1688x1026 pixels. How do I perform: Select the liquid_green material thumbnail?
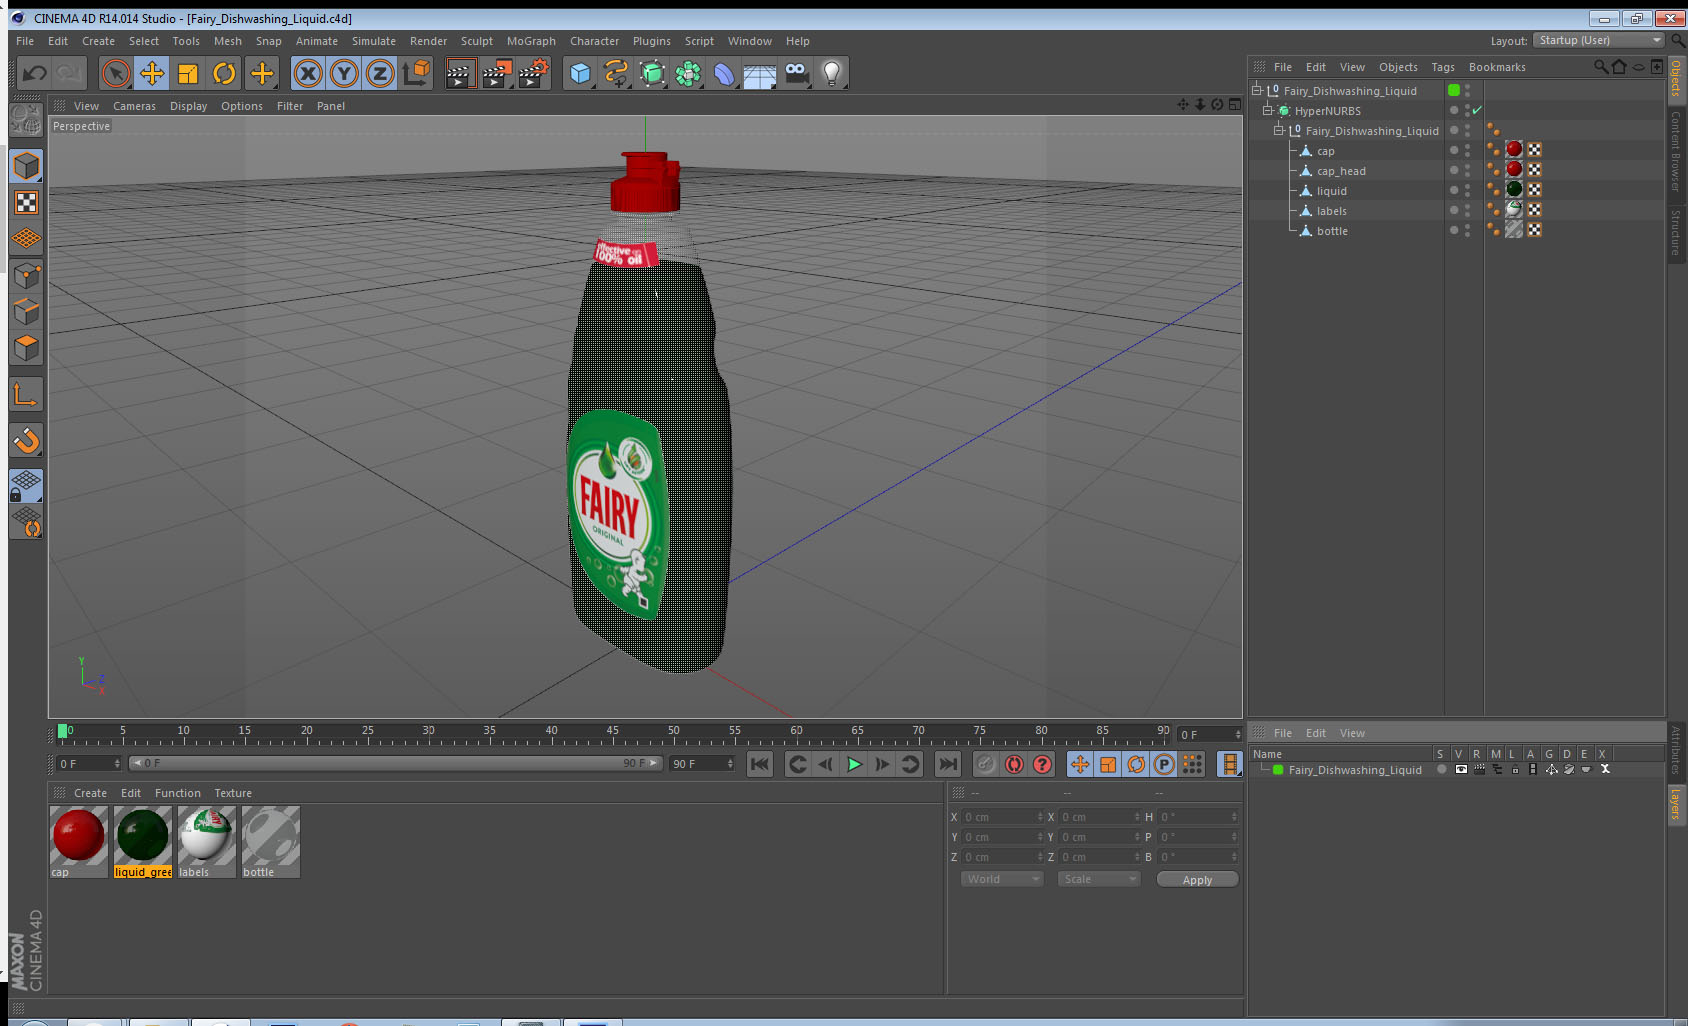pyautogui.click(x=143, y=836)
